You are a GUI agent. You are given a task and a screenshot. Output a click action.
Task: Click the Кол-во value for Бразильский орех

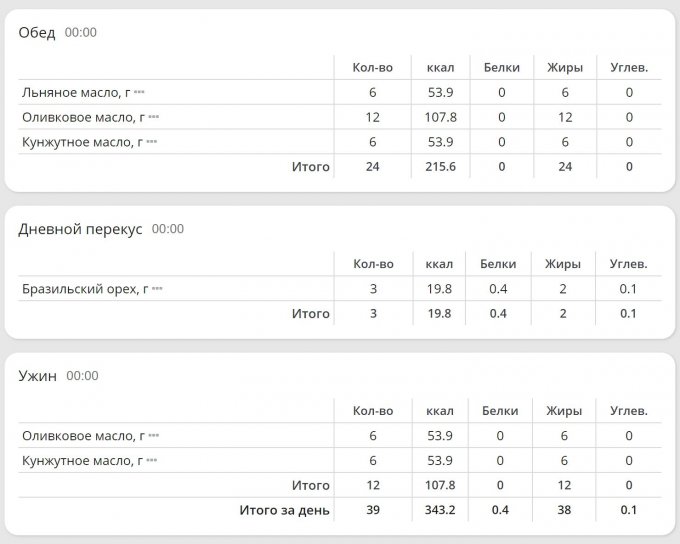tap(373, 289)
